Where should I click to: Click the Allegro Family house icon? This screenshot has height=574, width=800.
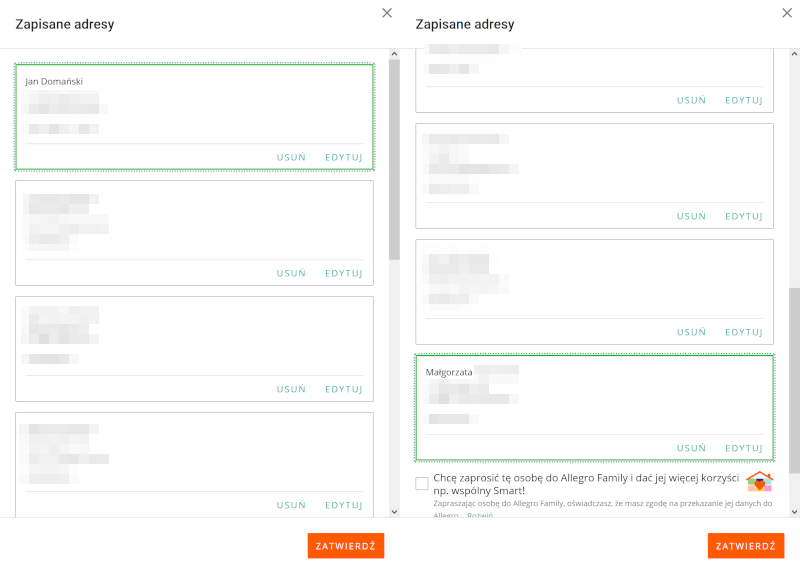point(760,482)
